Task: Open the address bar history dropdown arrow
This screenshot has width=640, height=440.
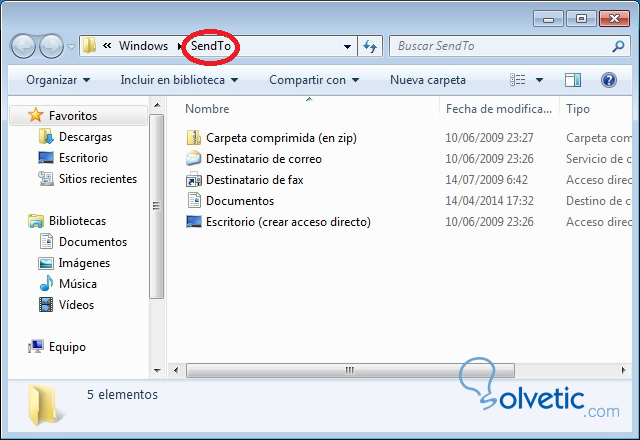Action: click(347, 46)
